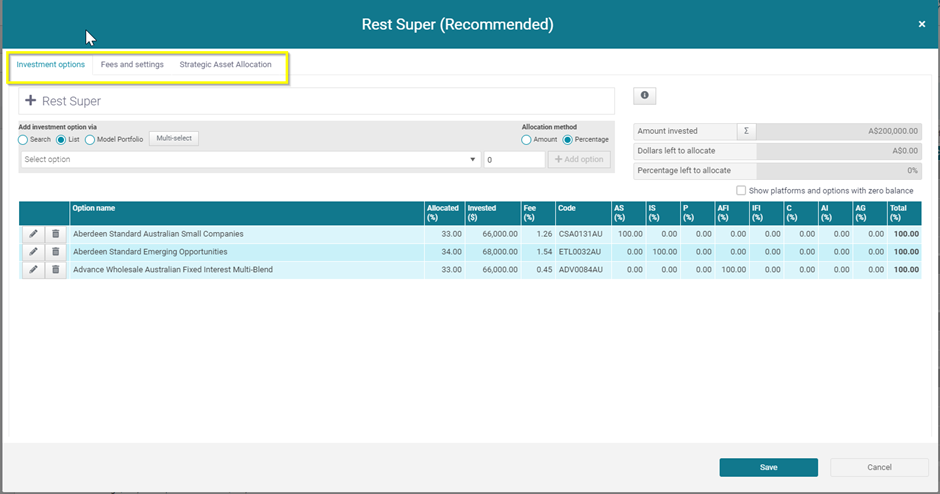
Task: Select Advance Wholesale Australian Fixed Interest Multi-Blend name
Action: point(173,270)
